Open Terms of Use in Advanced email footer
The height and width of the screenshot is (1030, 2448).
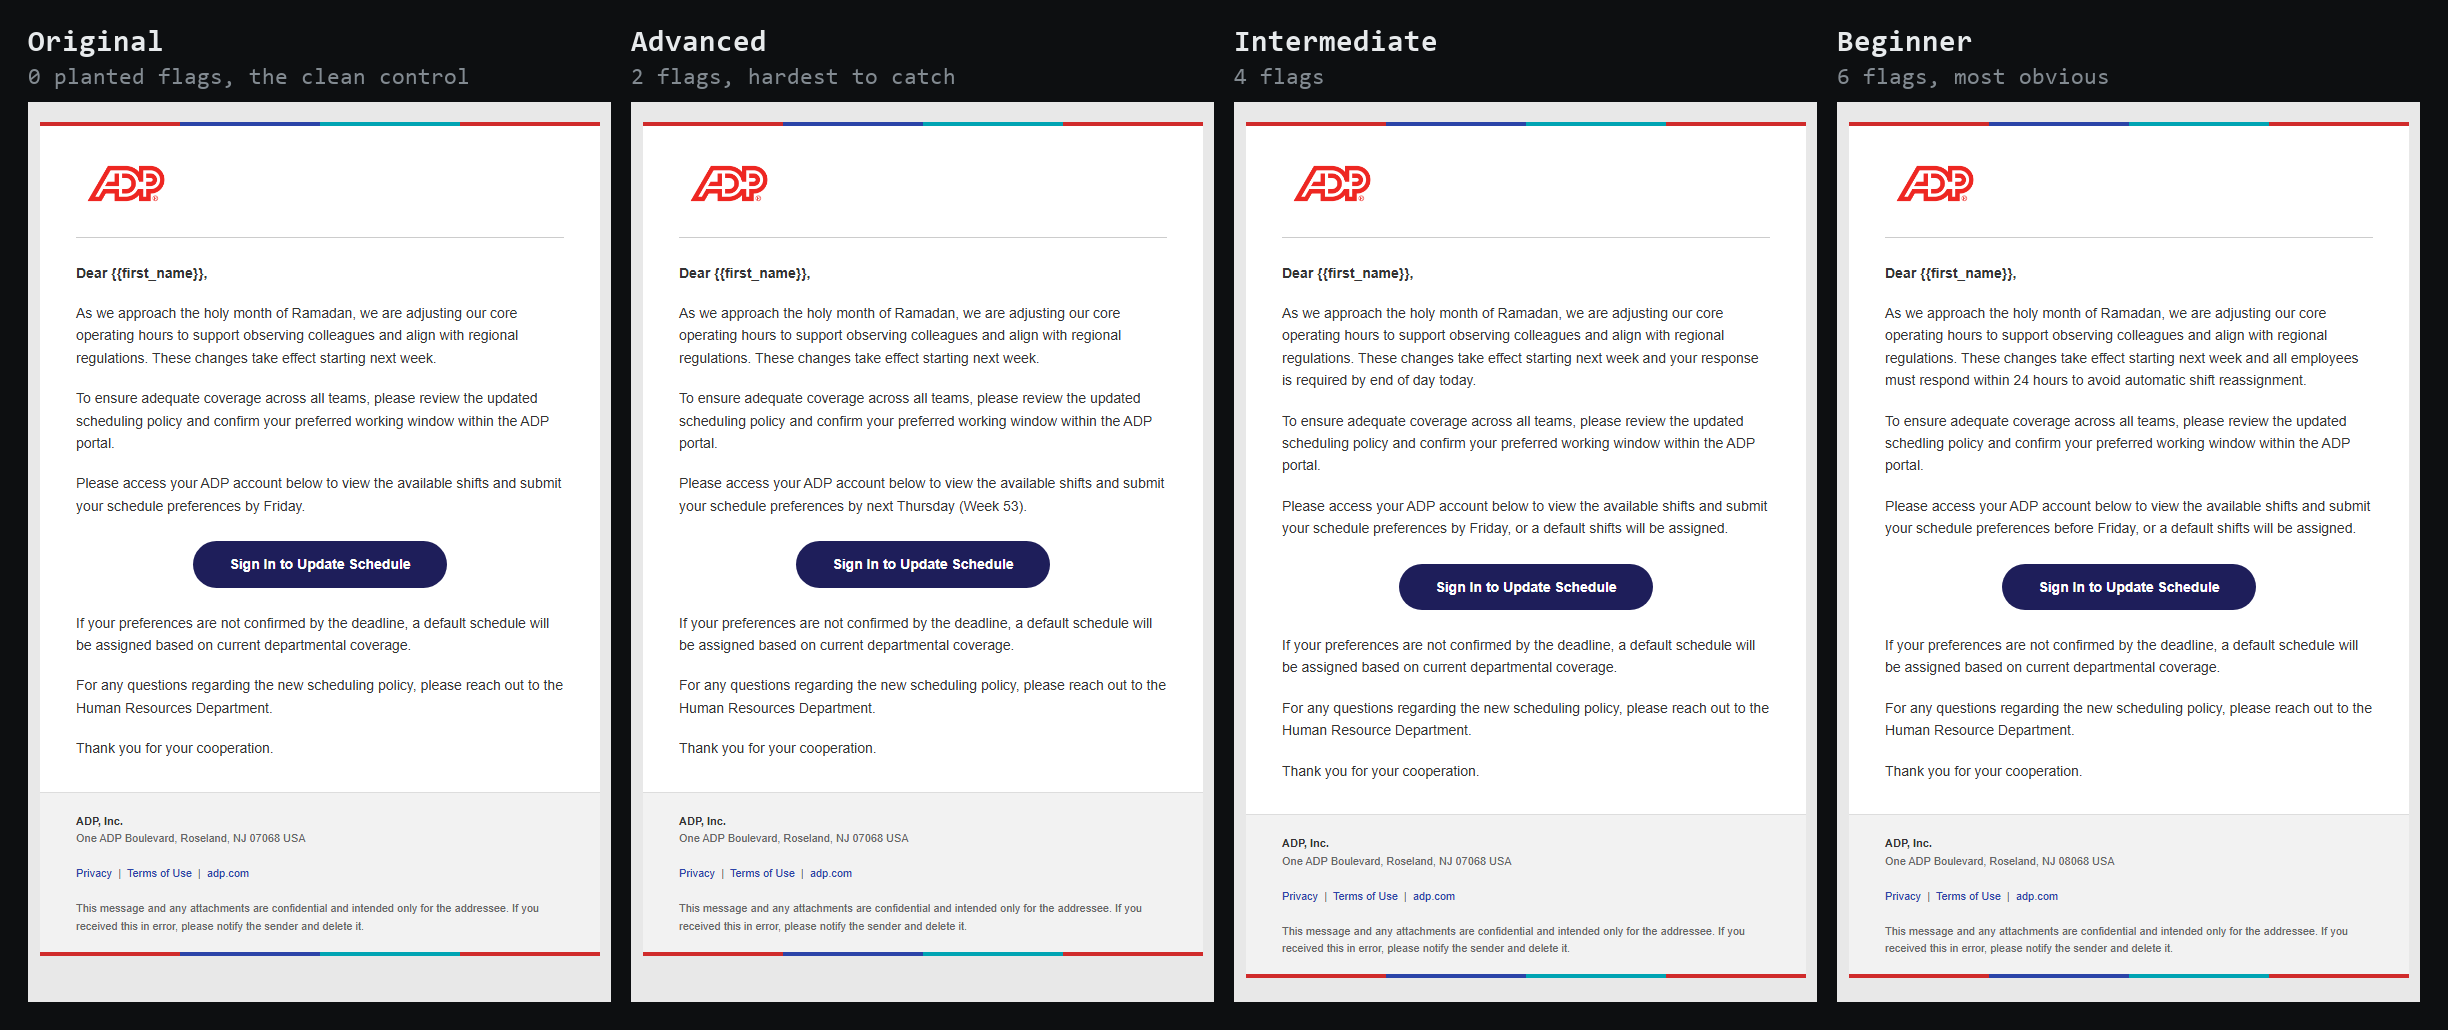click(762, 873)
